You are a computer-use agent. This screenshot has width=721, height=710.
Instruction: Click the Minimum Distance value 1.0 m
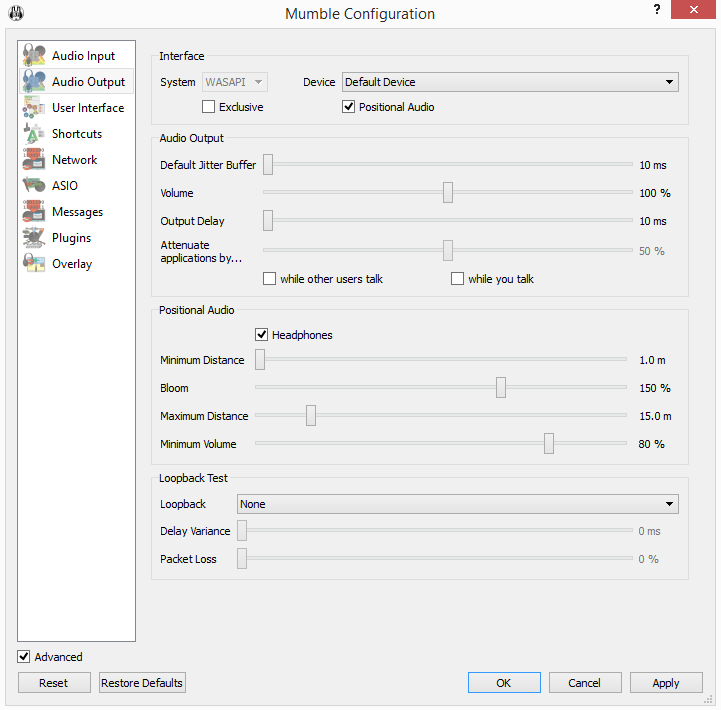[652, 360]
